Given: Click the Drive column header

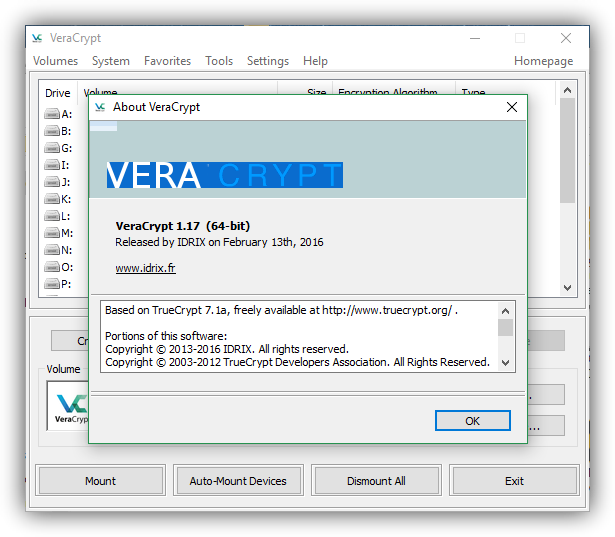Looking at the screenshot, I should click(58, 93).
